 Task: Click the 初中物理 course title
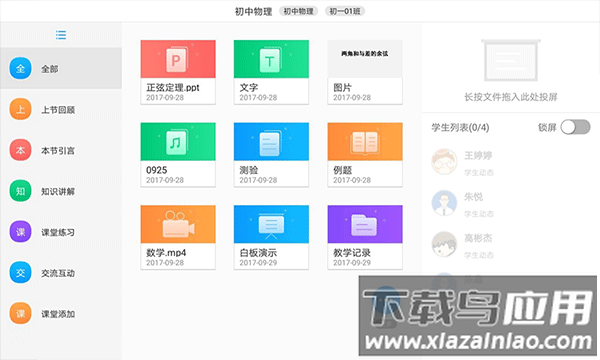pos(253,11)
